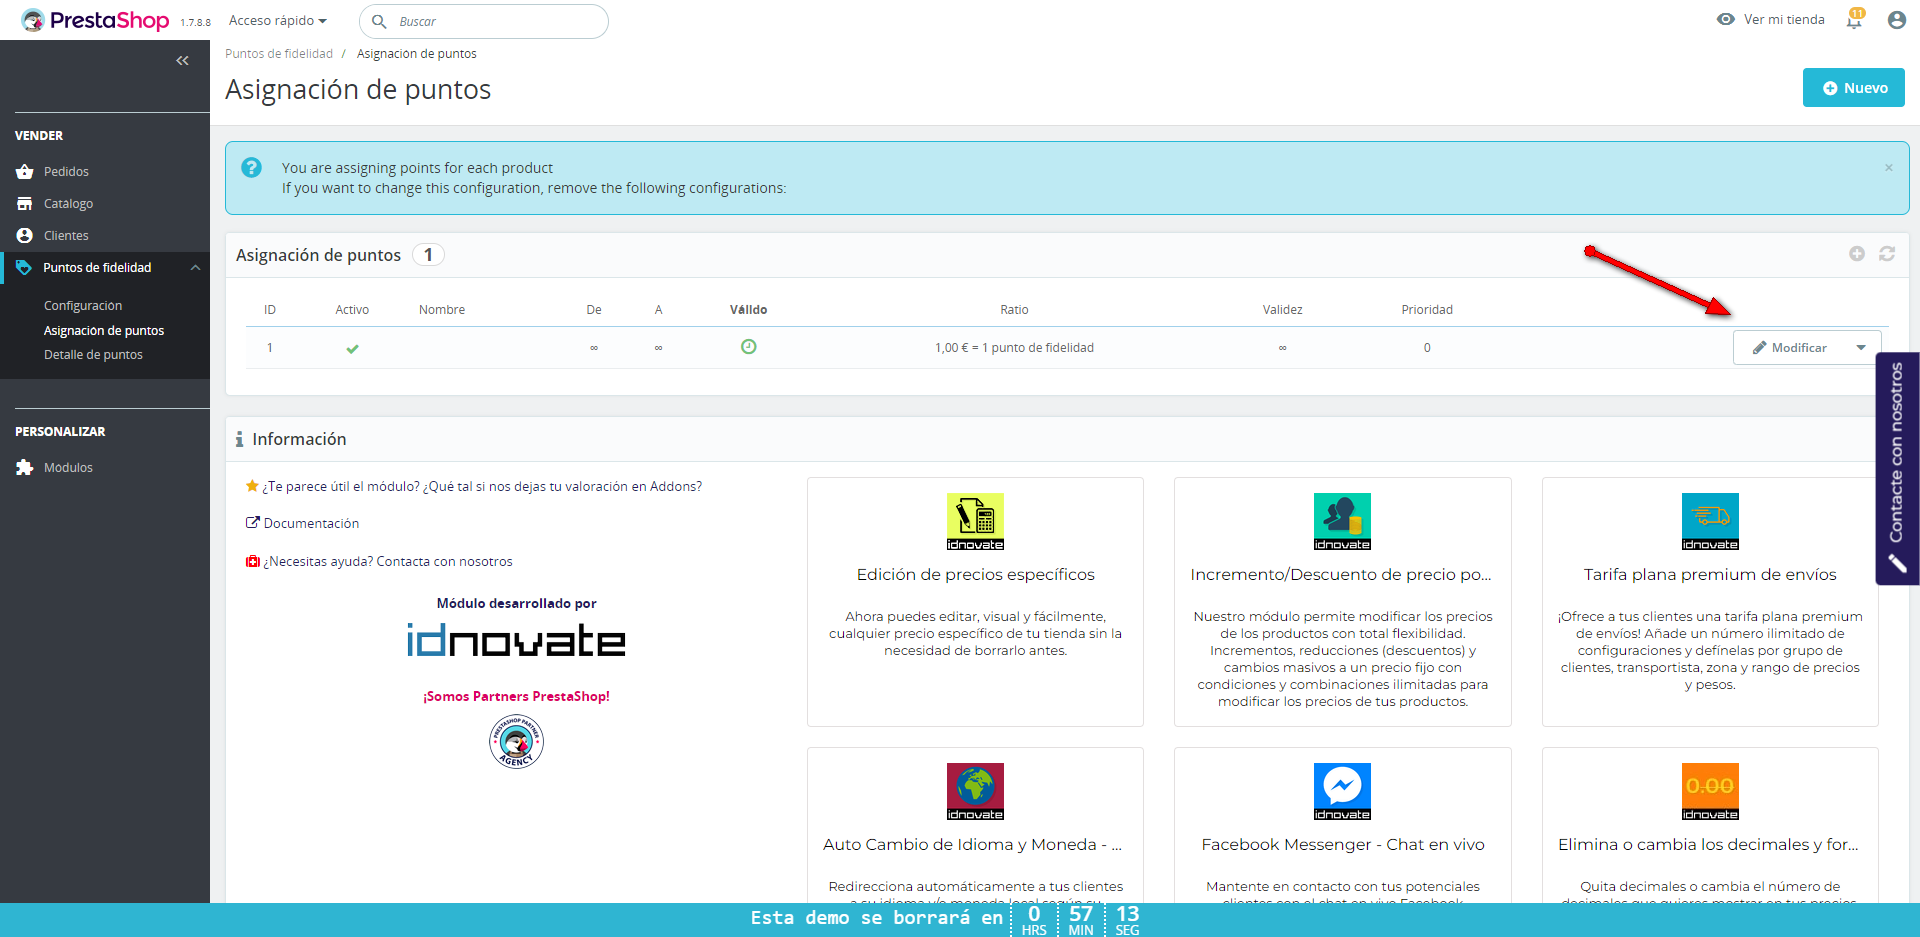Click the Válido column header
Screen dimensions: 1920x937
[748, 310]
